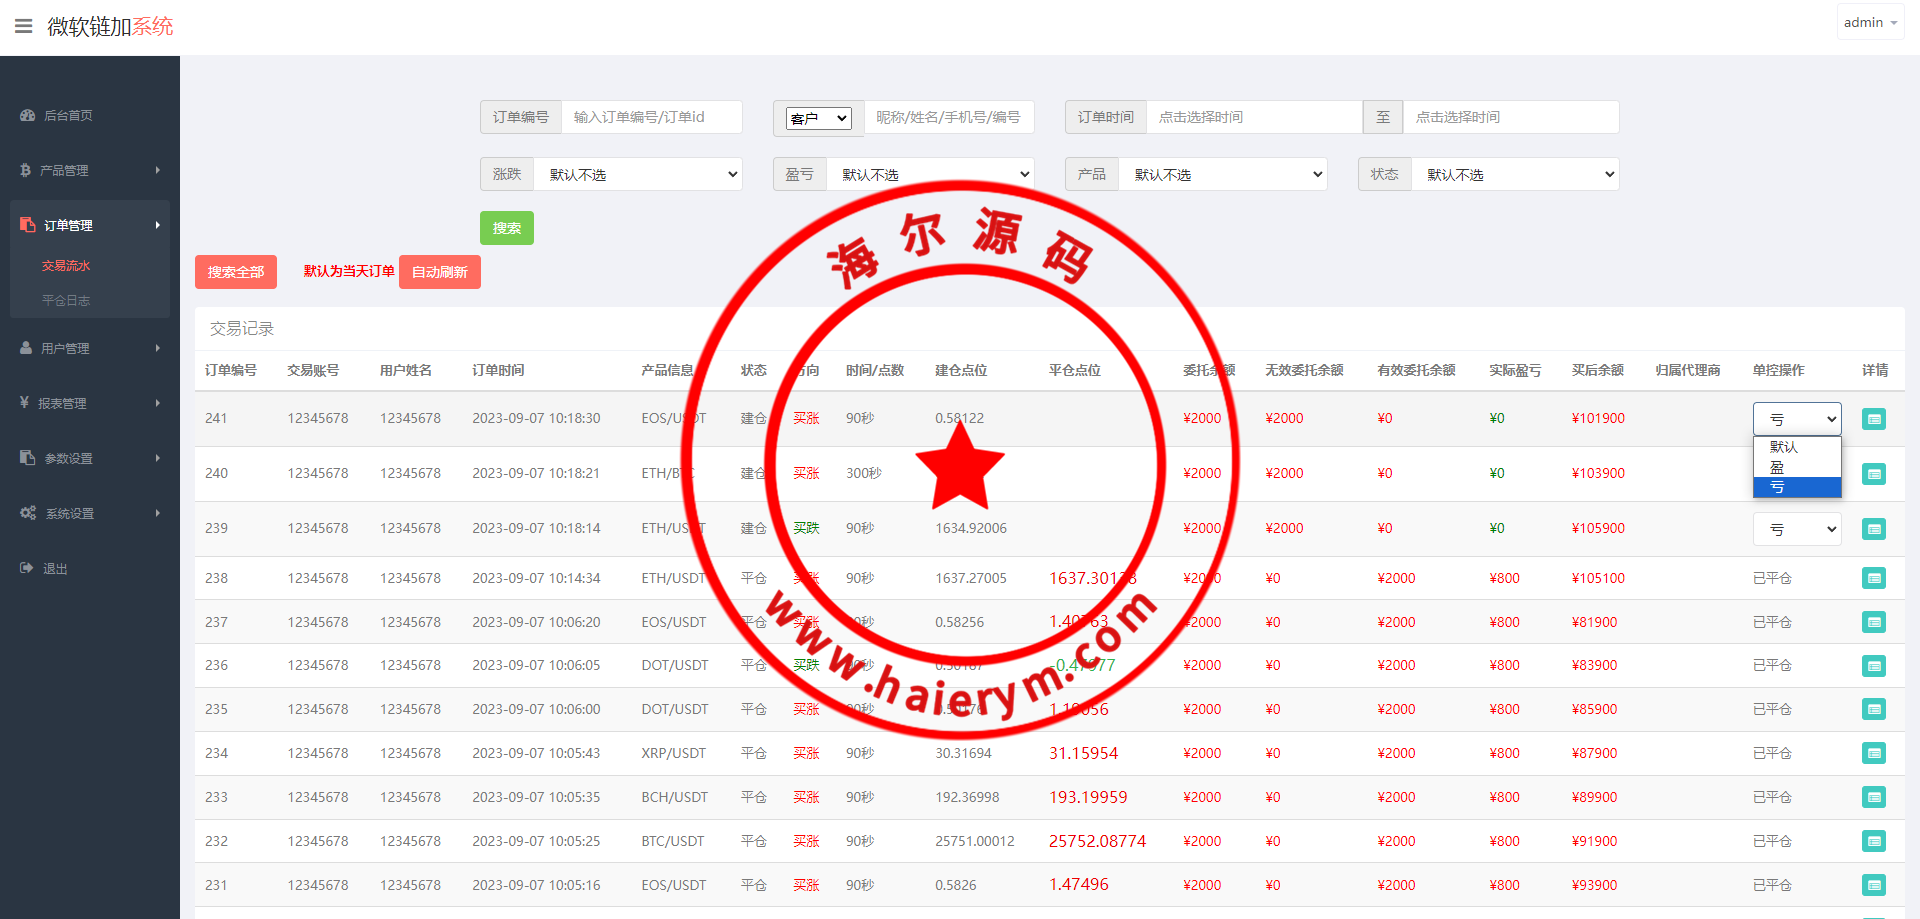Screen dimensions: 1920x919
Task: Select 盈 option in open dropdown list
Action: point(1777,467)
